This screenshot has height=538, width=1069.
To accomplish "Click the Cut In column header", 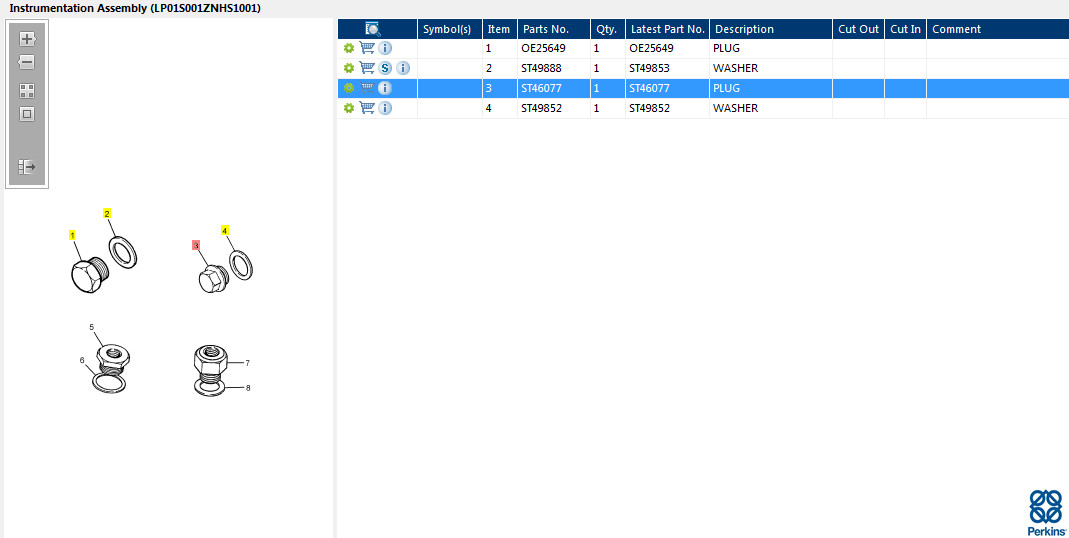I will [906, 29].
